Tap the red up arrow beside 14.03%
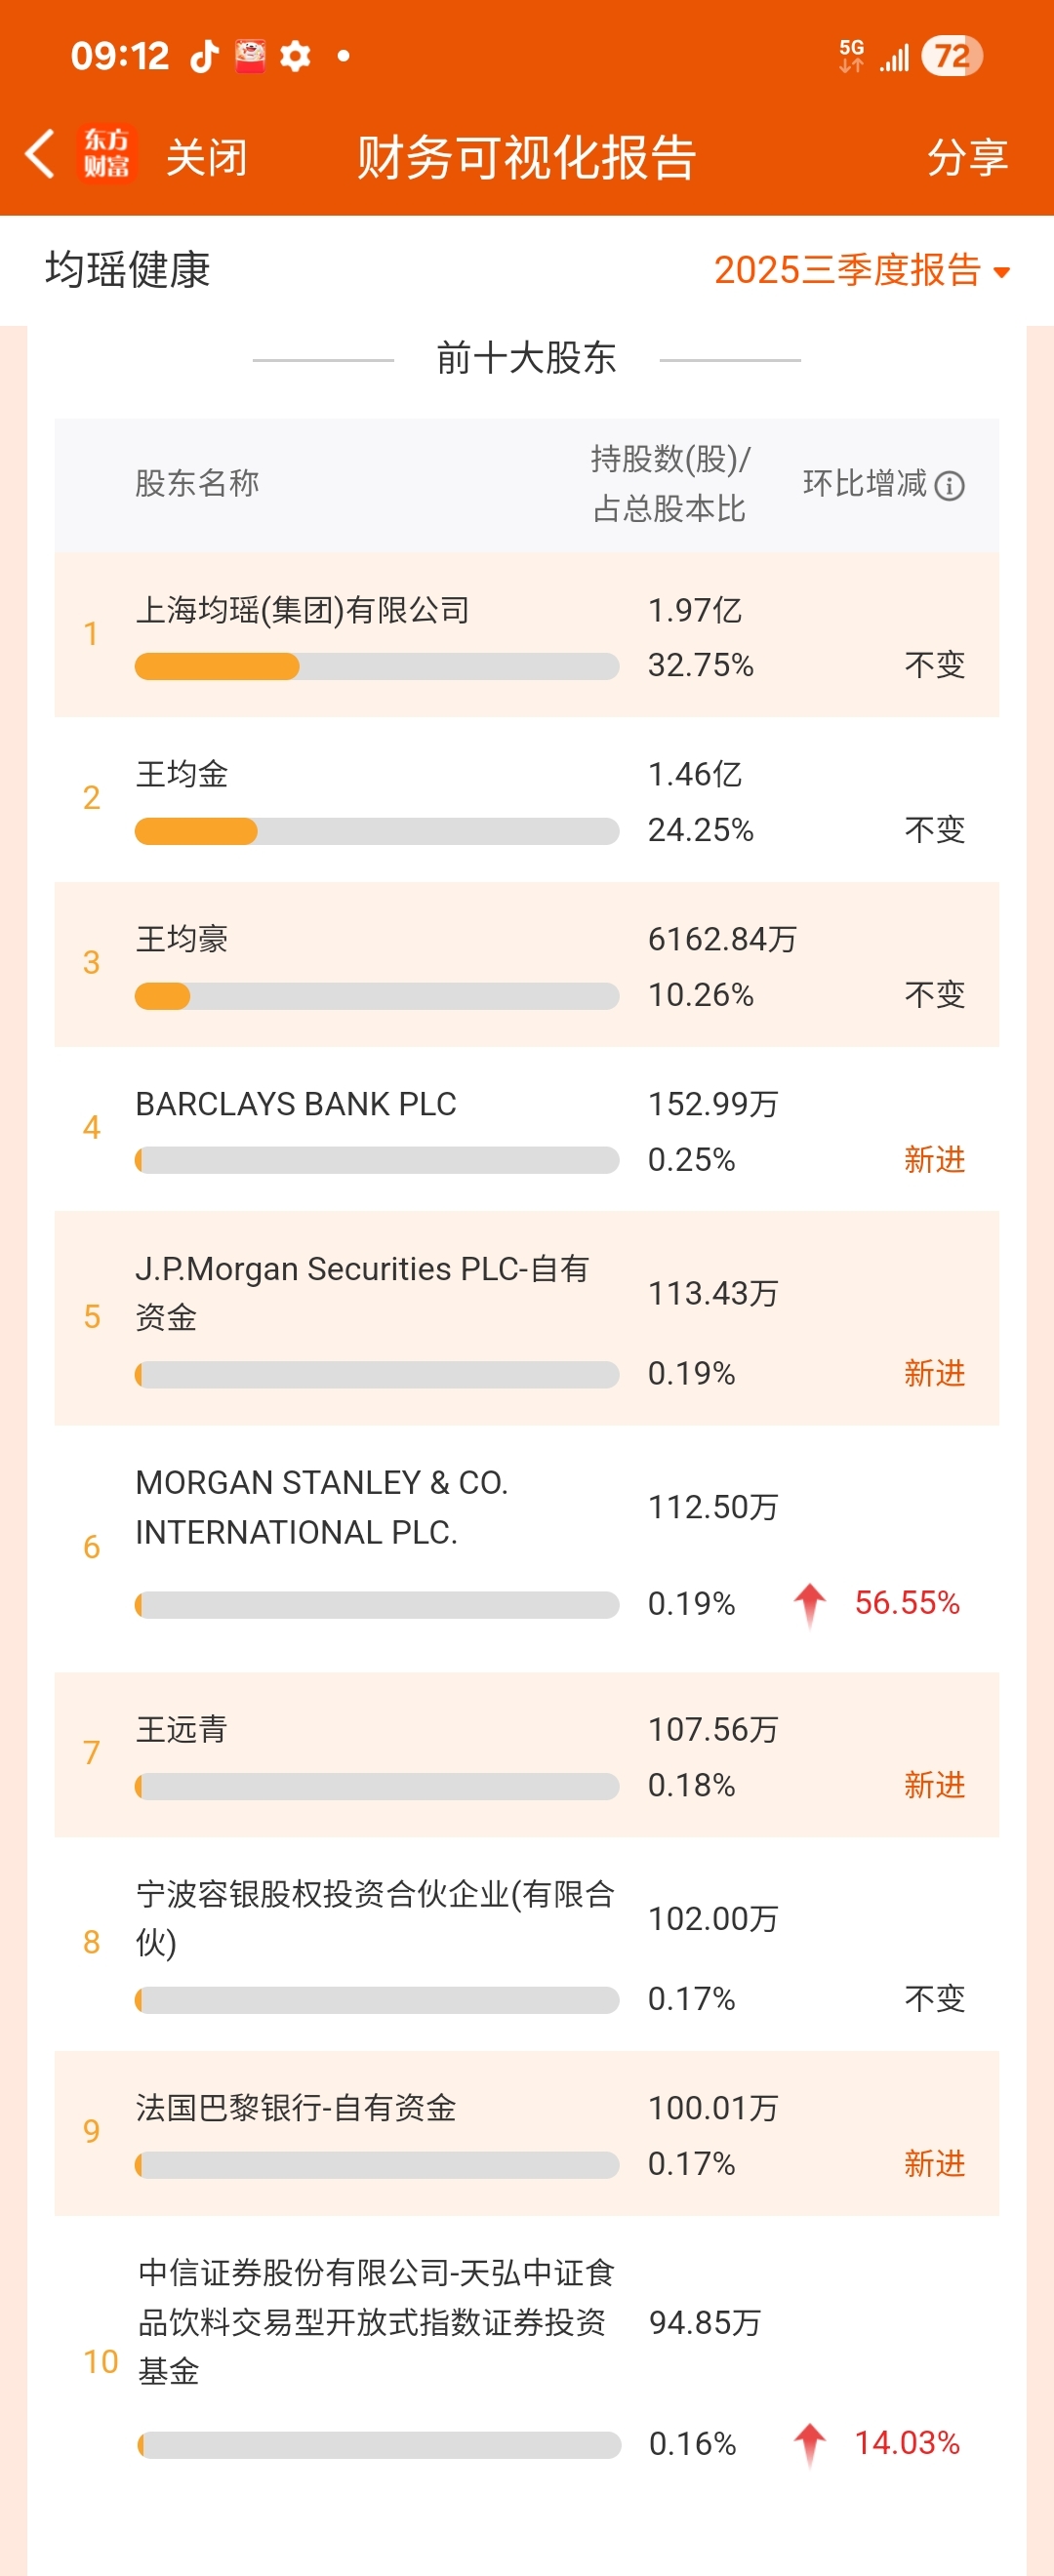1054x2576 pixels. pos(809,2444)
